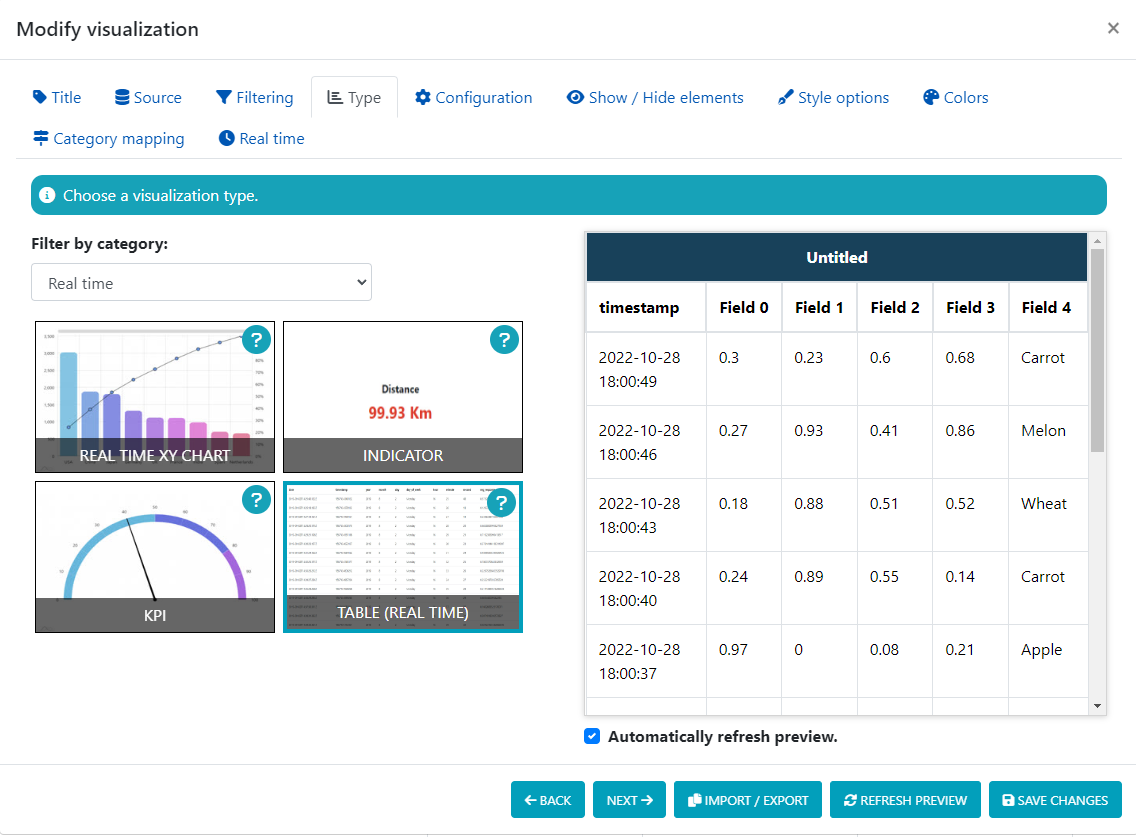Select the Type tab

coord(354,97)
